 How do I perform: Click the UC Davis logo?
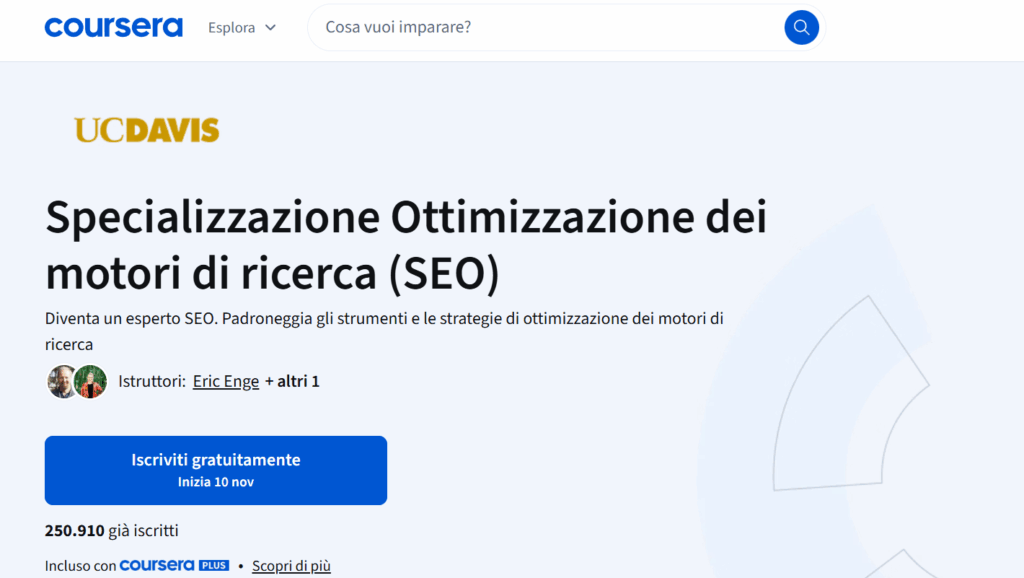click(146, 130)
